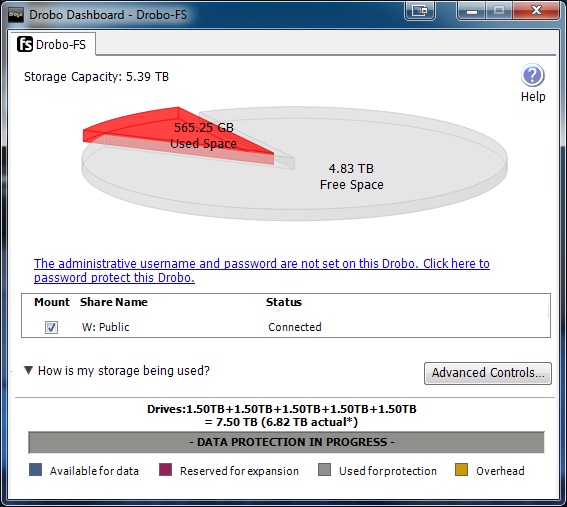
Task: Select the Drobo-FS tab
Action: pos(52,44)
